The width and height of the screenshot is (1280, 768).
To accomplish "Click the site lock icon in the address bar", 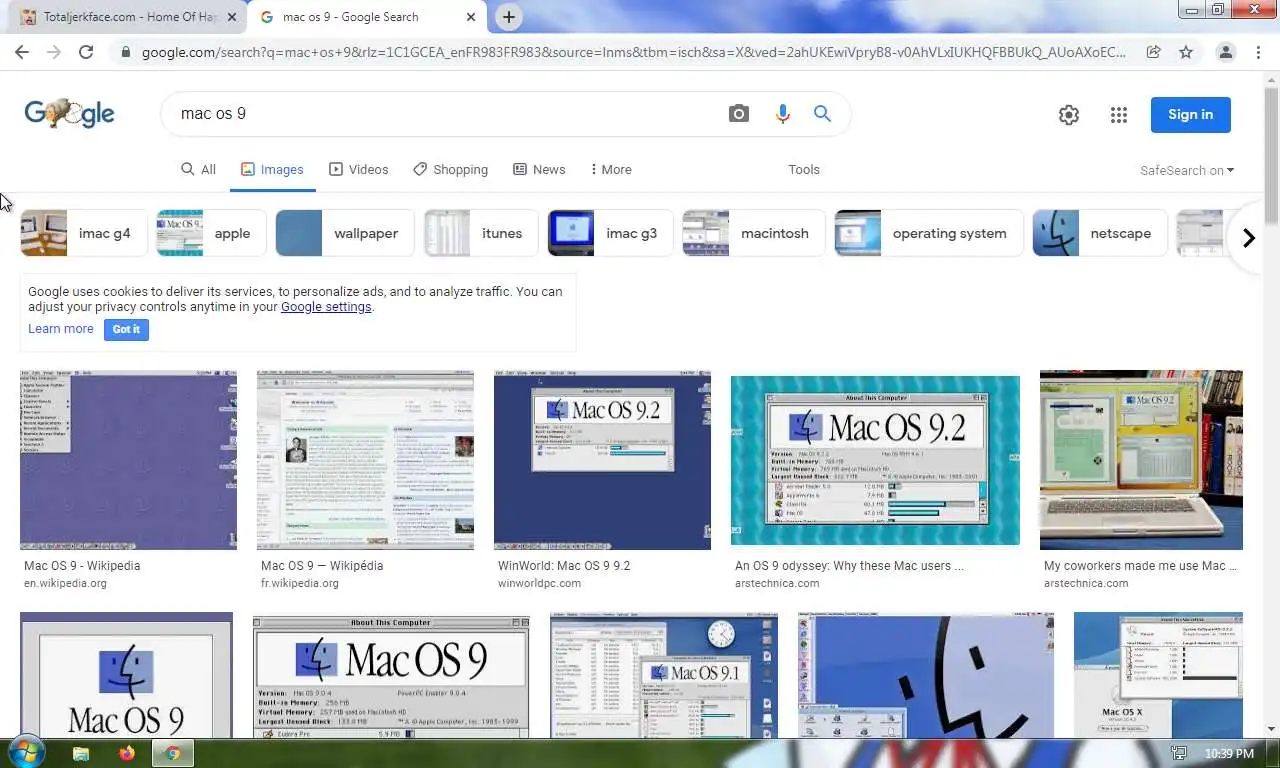I will pyautogui.click(x=124, y=52).
